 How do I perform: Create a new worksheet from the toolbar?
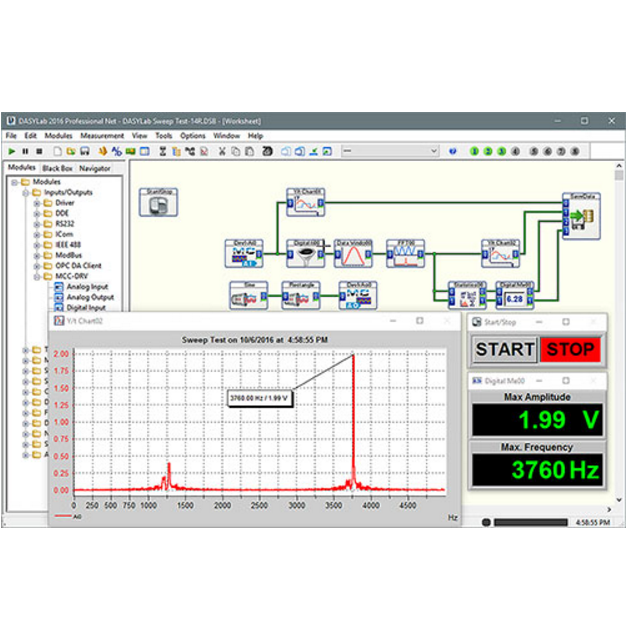[58, 151]
